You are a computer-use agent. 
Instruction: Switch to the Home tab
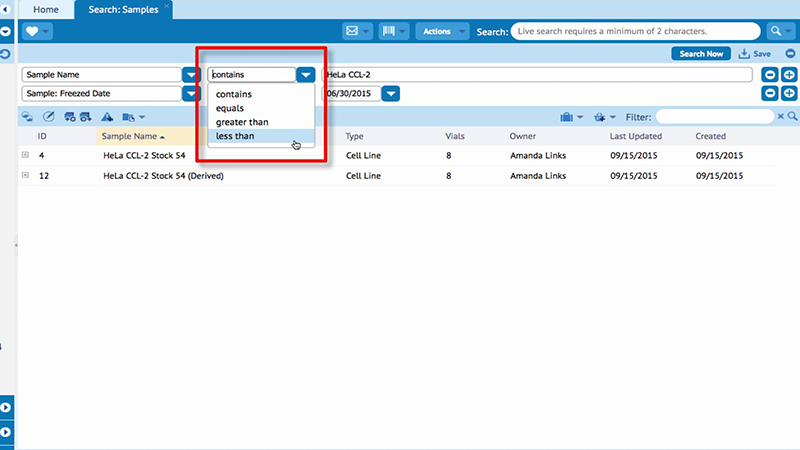pyautogui.click(x=46, y=9)
